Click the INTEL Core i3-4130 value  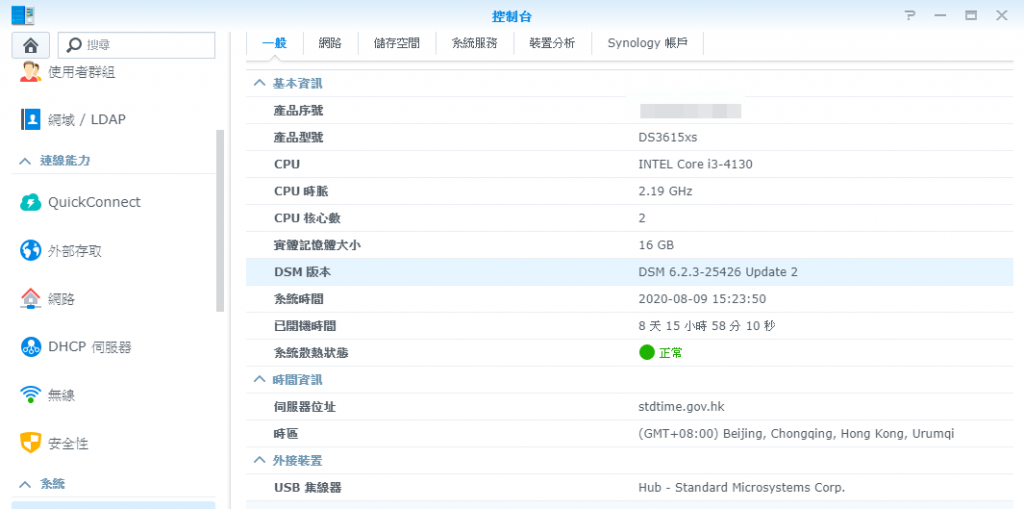tap(696, 165)
